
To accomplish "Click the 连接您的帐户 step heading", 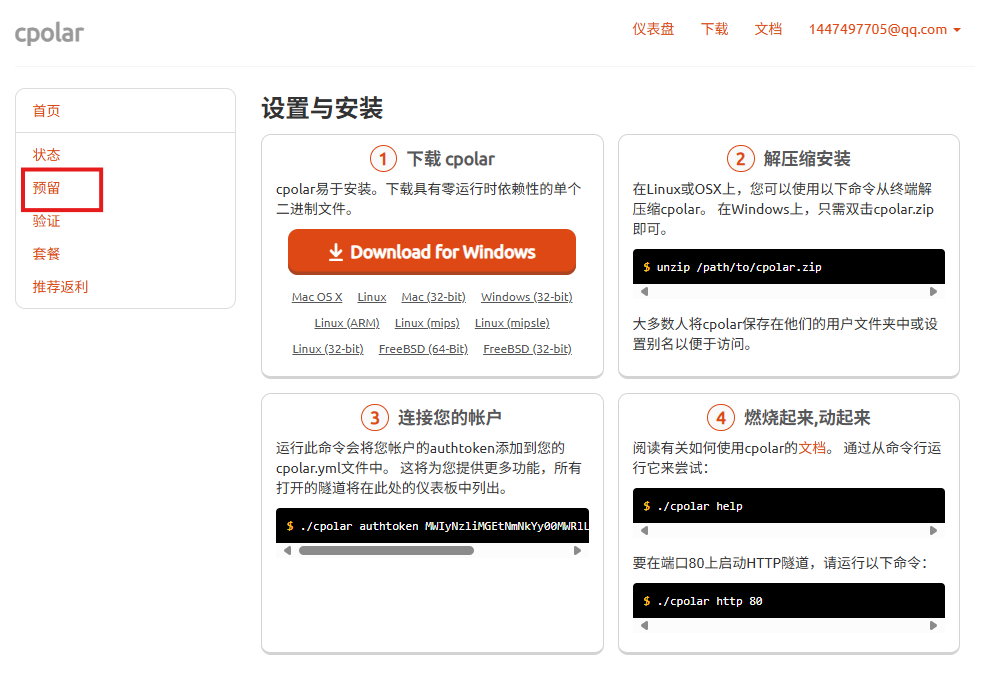I will tap(450, 417).
